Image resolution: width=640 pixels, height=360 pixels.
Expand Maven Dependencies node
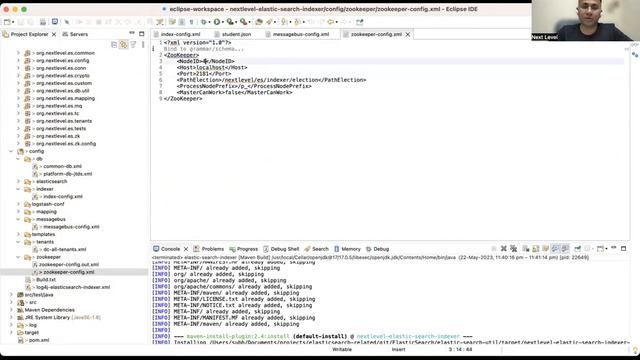(x=11, y=310)
